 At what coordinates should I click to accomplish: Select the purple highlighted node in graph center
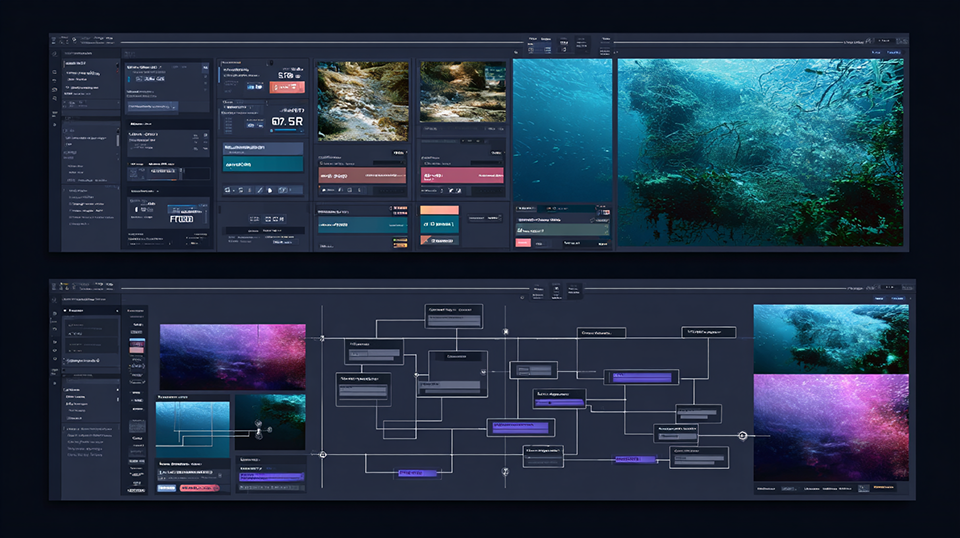[519, 427]
